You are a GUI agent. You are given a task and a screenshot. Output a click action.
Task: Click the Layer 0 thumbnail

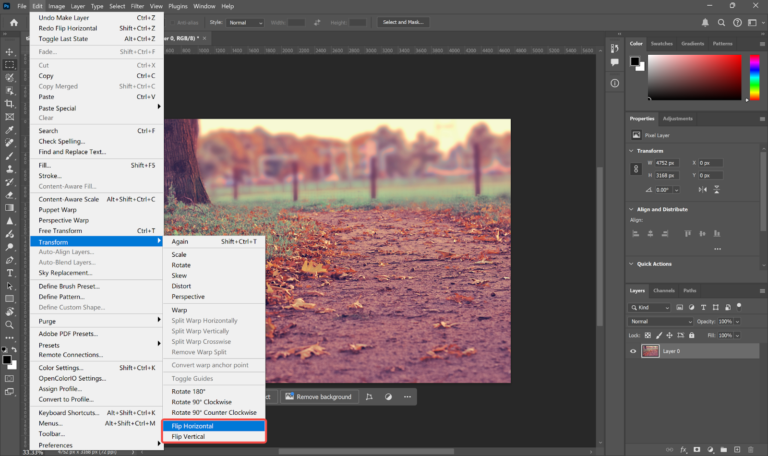(x=651, y=351)
